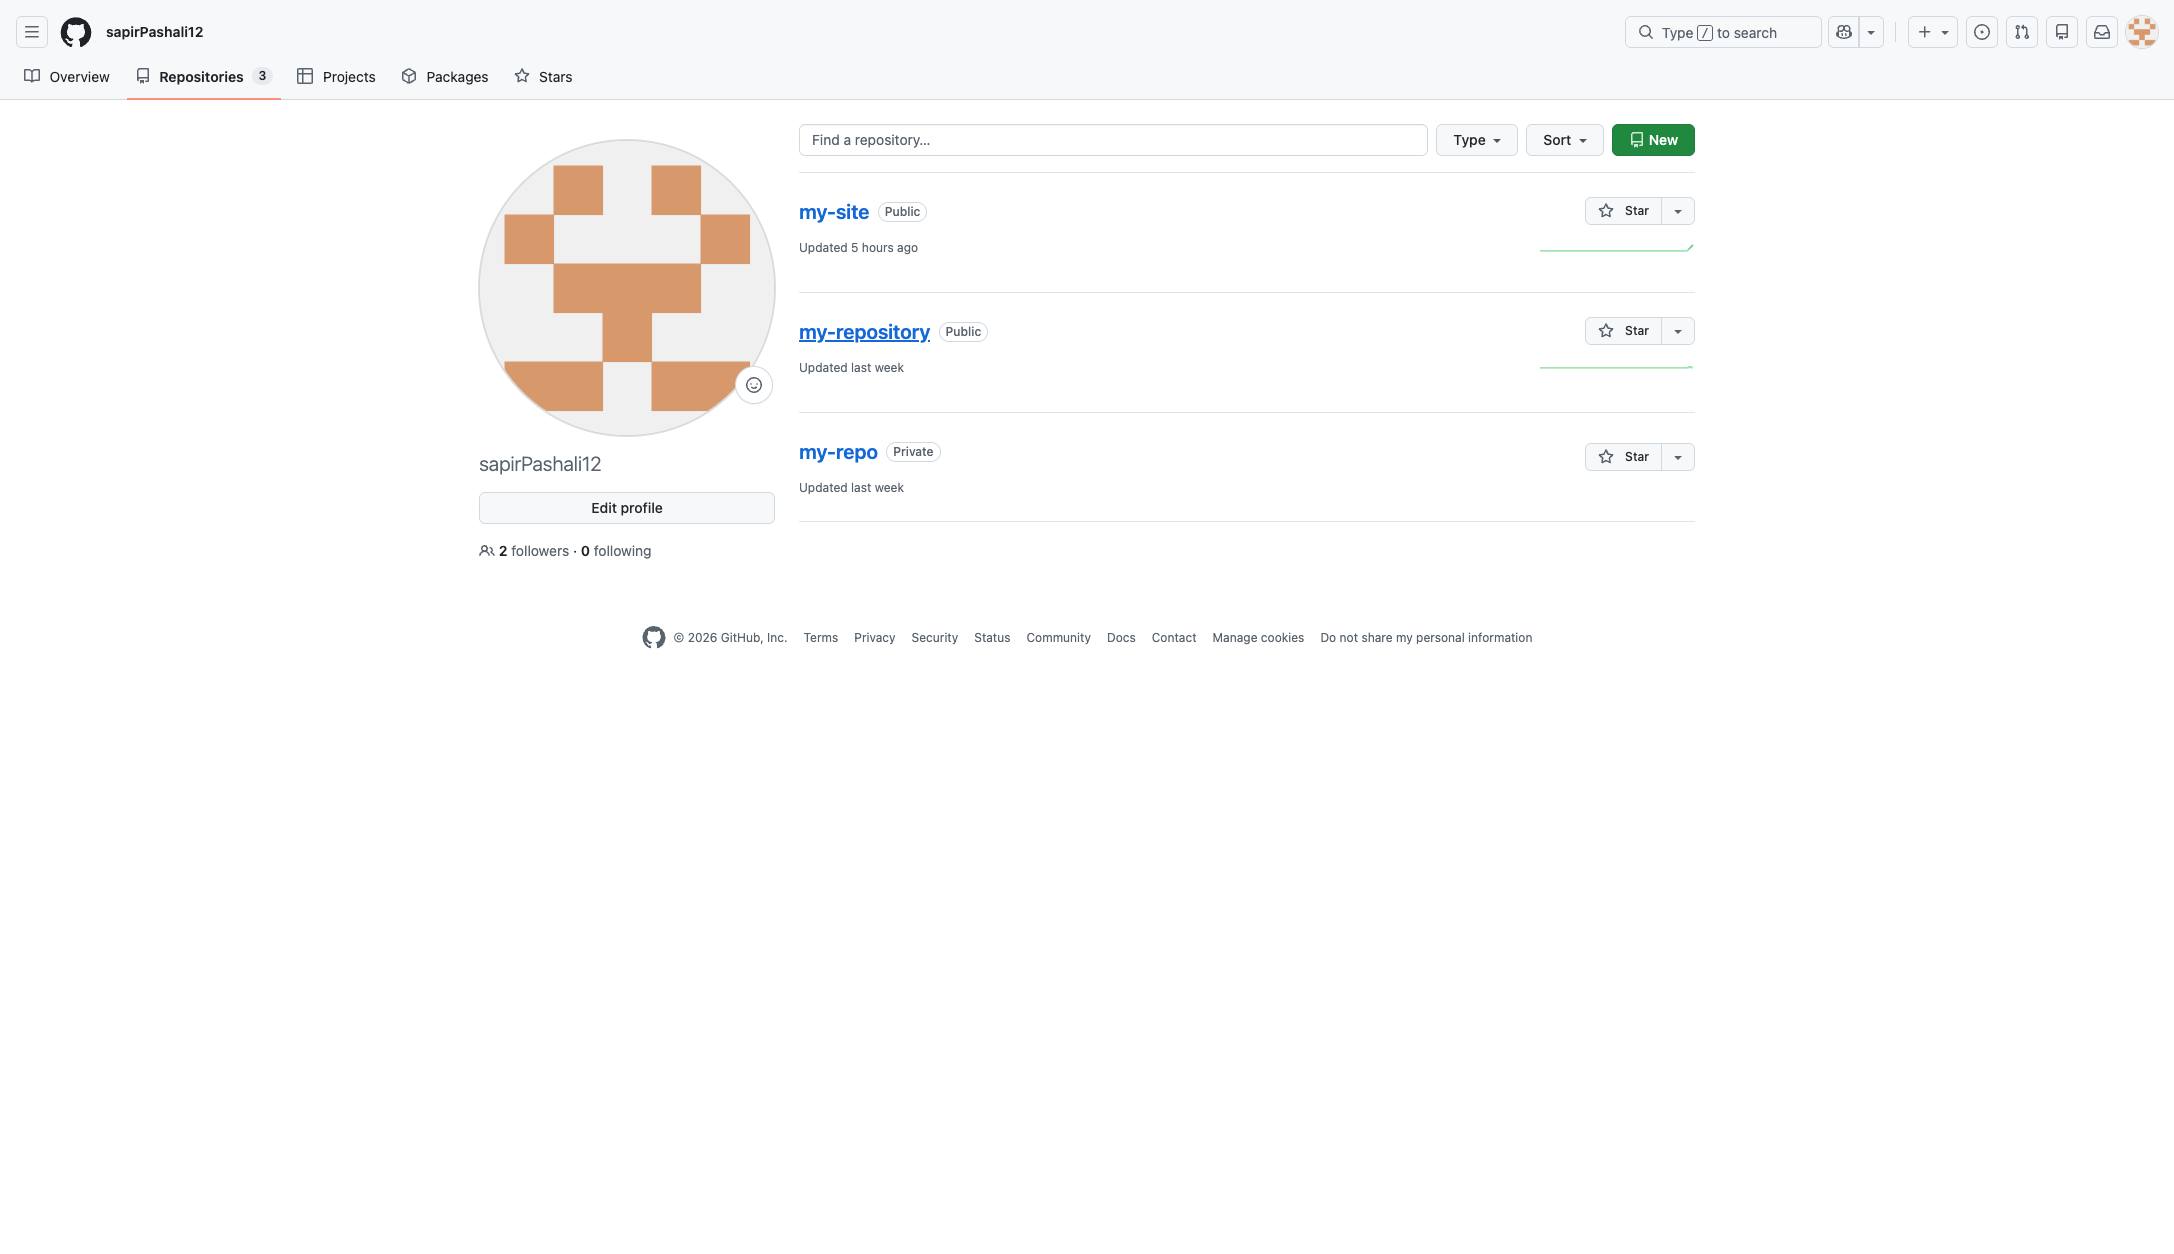Screen dimensions: 2174x1254
Task: Open the Notifications inbox icon
Action: 2102,32
